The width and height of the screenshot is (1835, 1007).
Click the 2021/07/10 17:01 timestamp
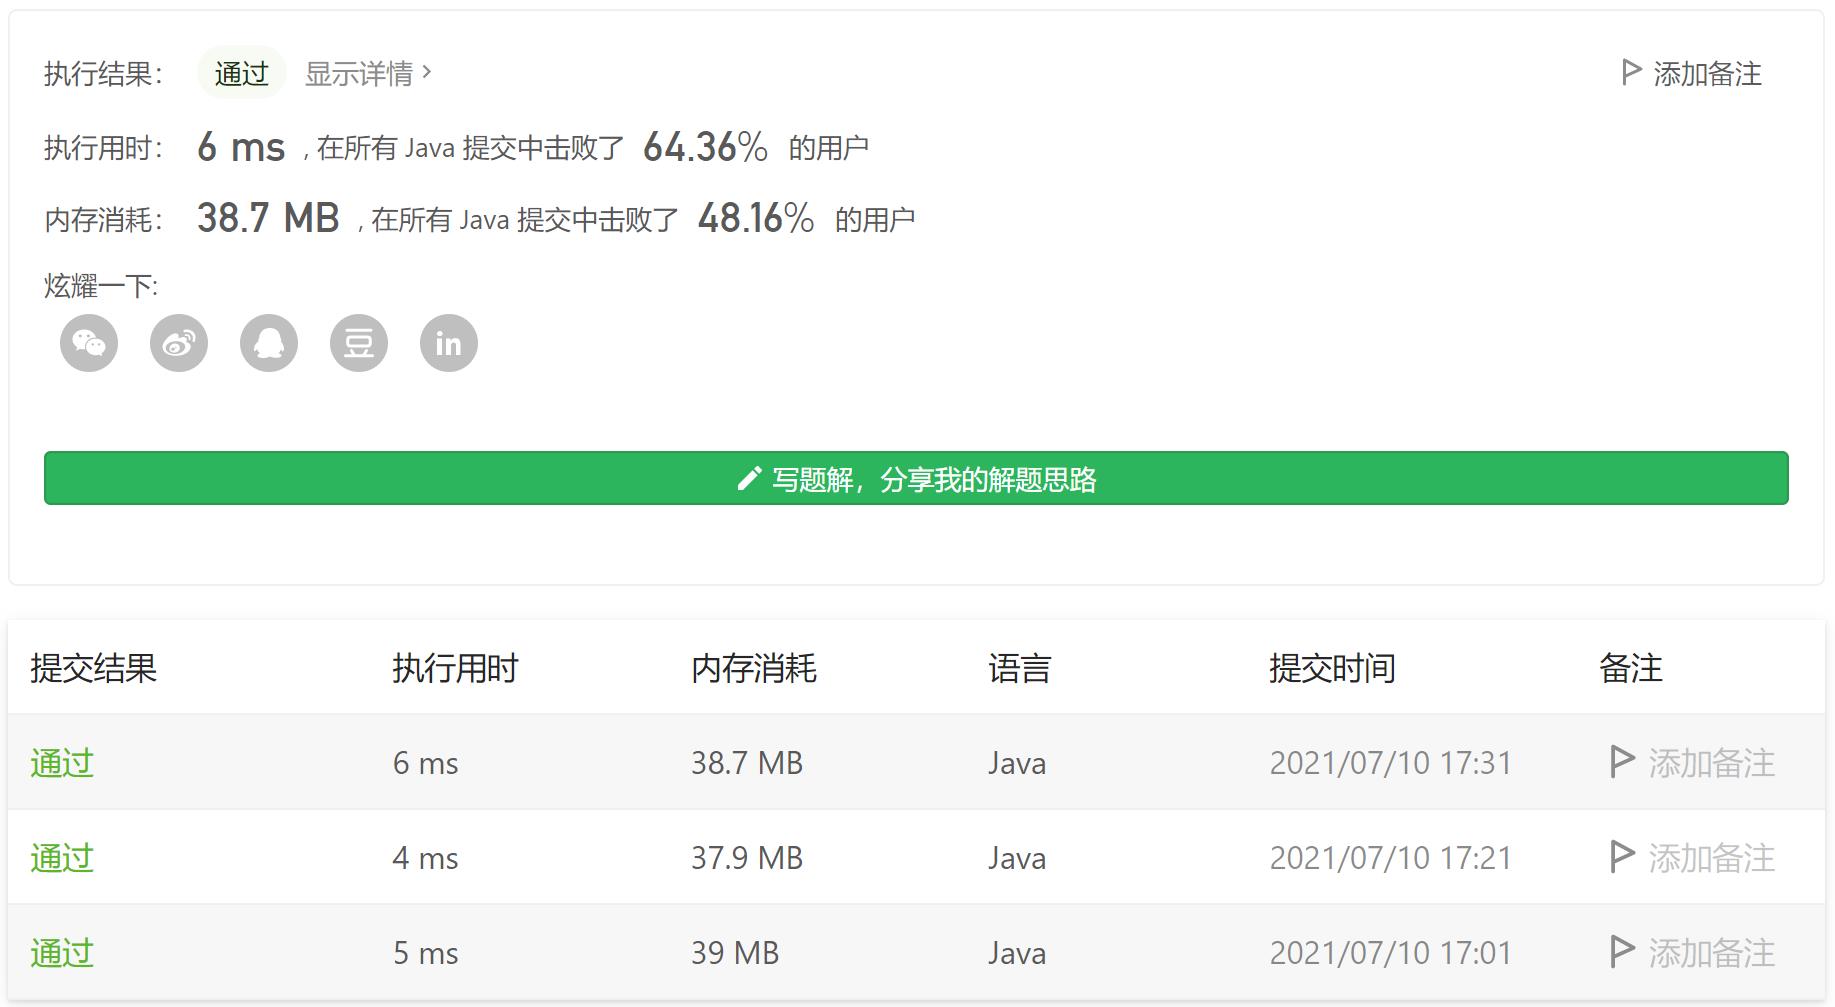pyautogui.click(x=1391, y=953)
